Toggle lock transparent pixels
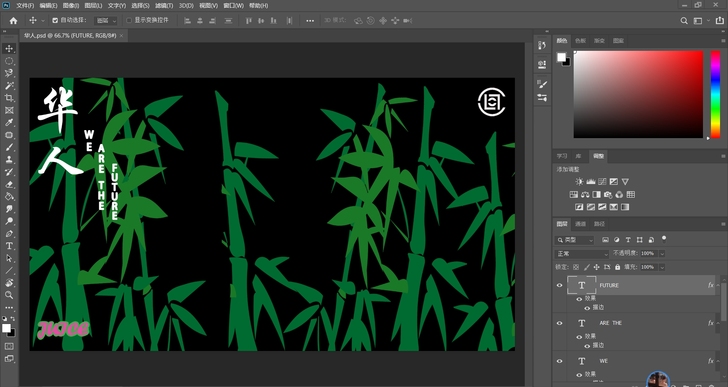The width and height of the screenshot is (728, 387). [576, 267]
